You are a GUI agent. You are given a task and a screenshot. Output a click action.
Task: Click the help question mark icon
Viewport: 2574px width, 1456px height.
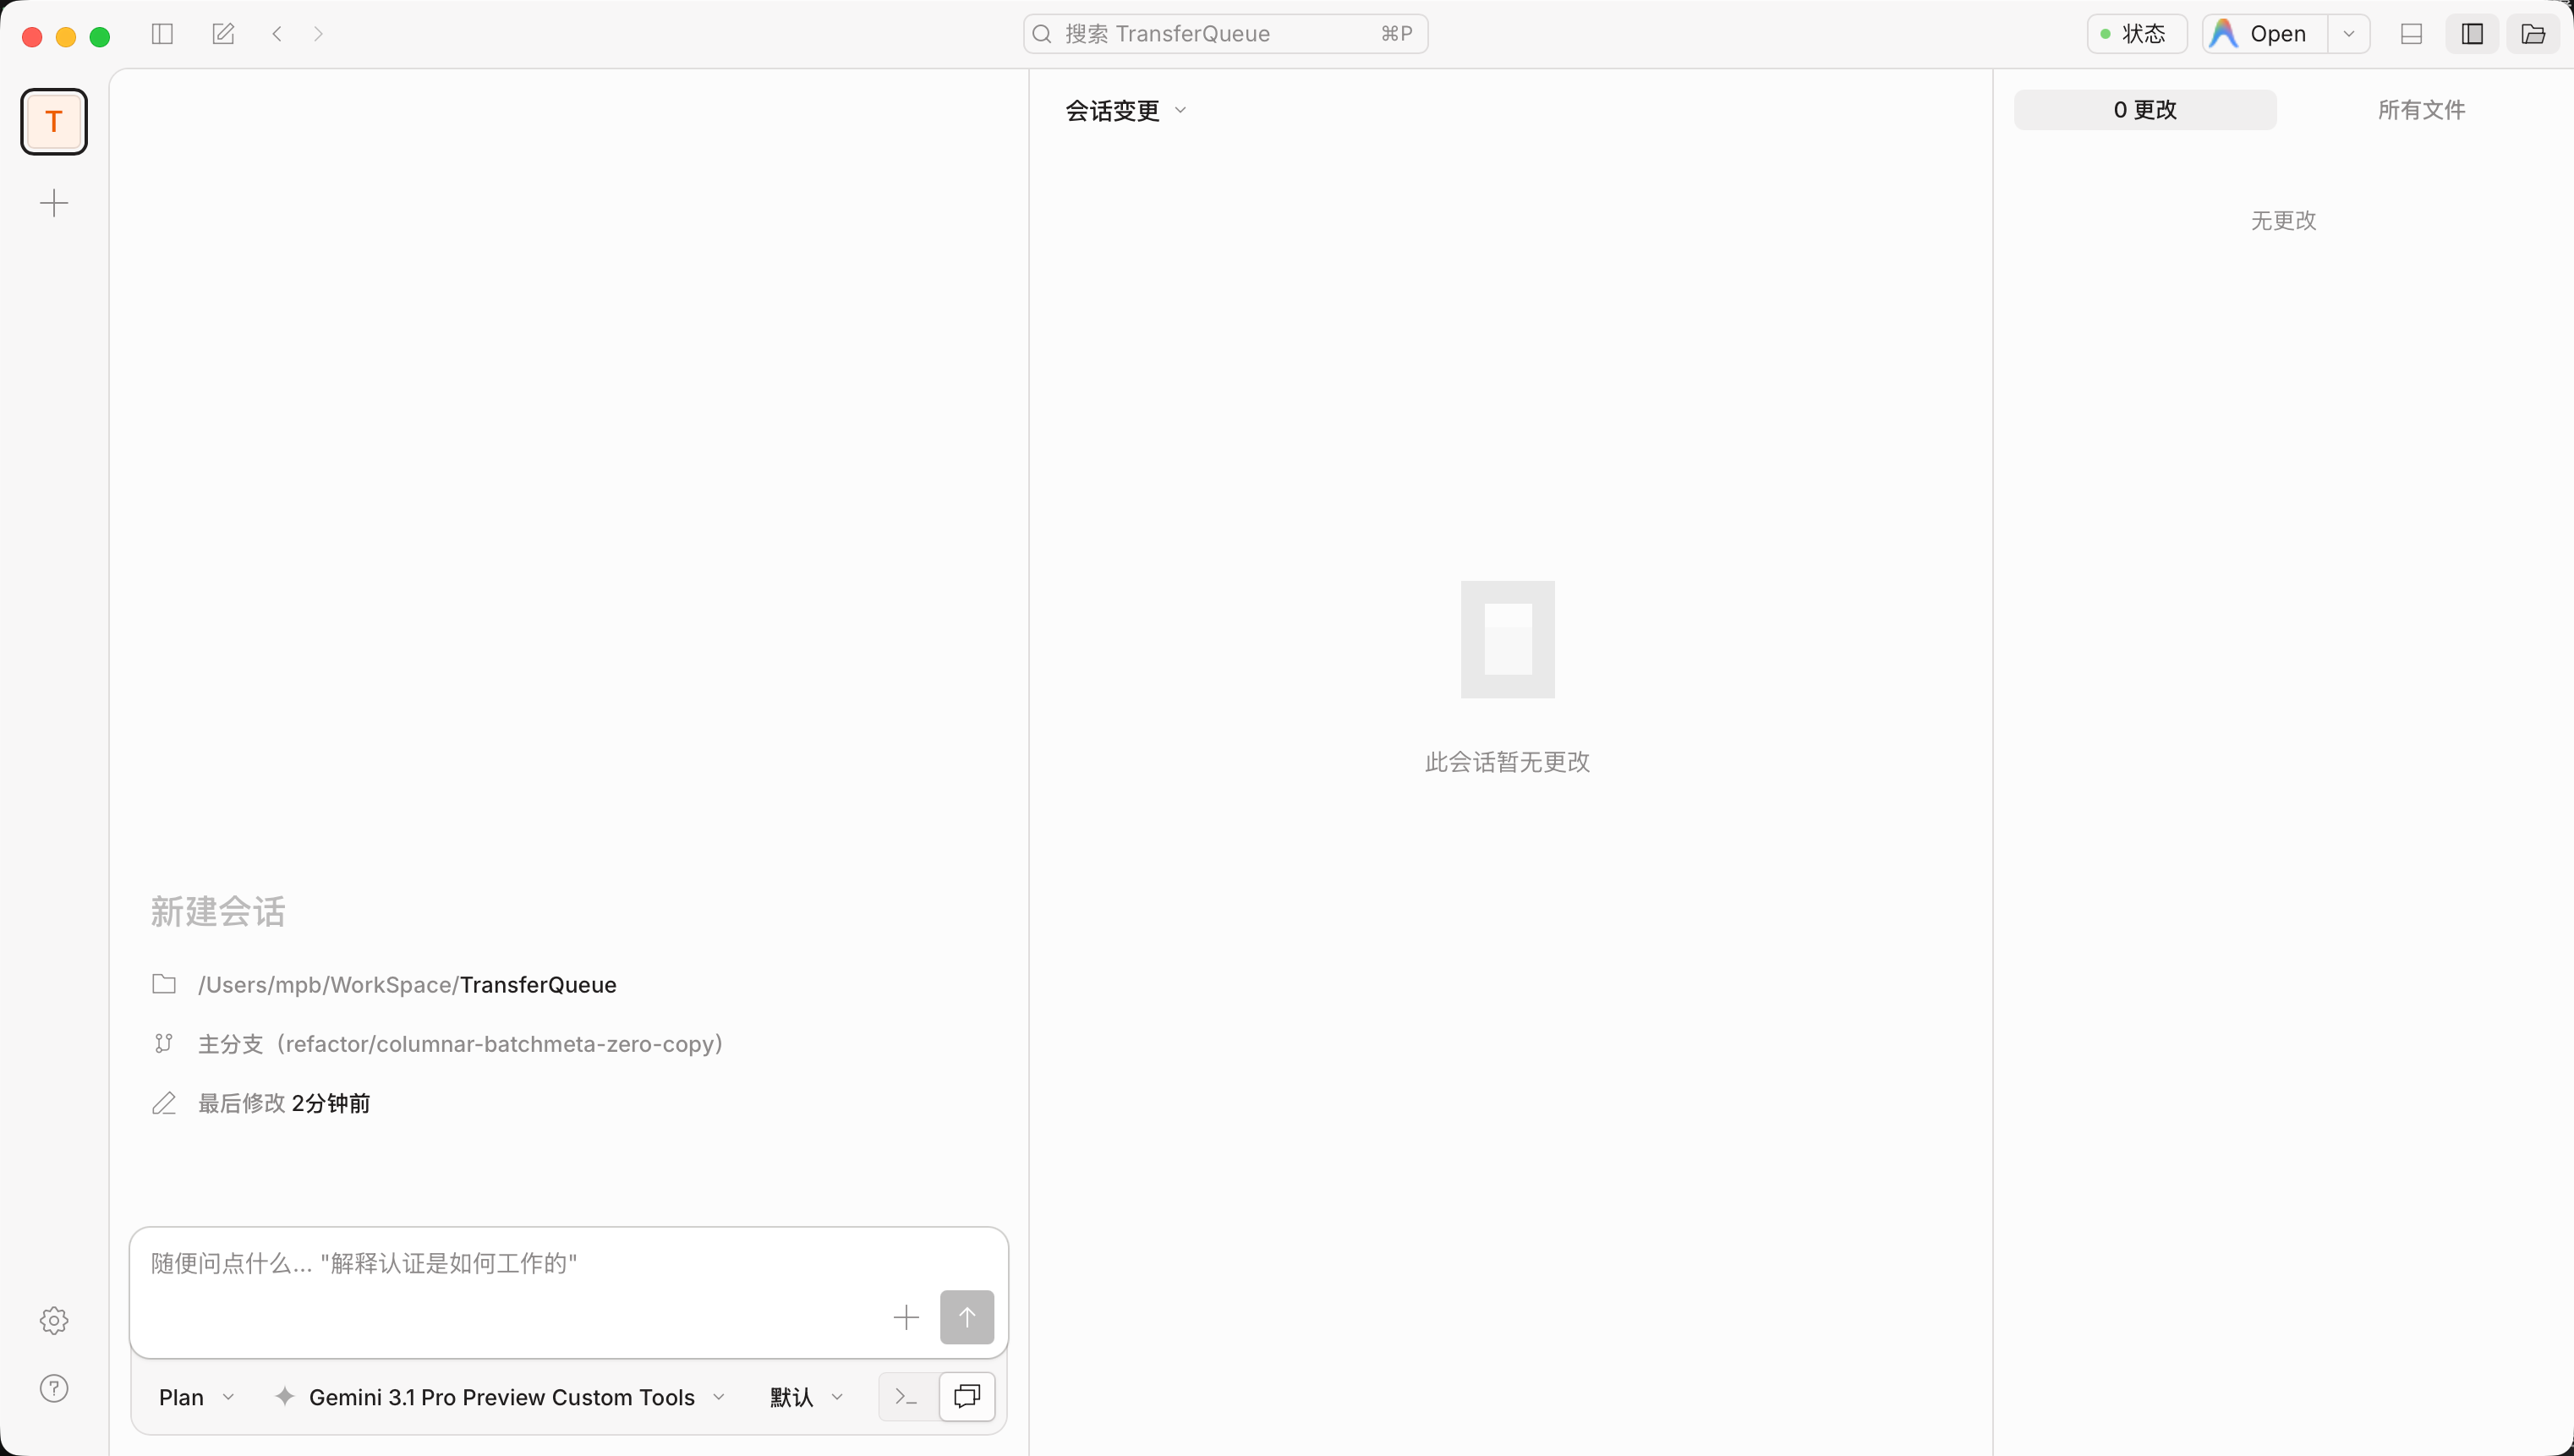click(x=54, y=1388)
